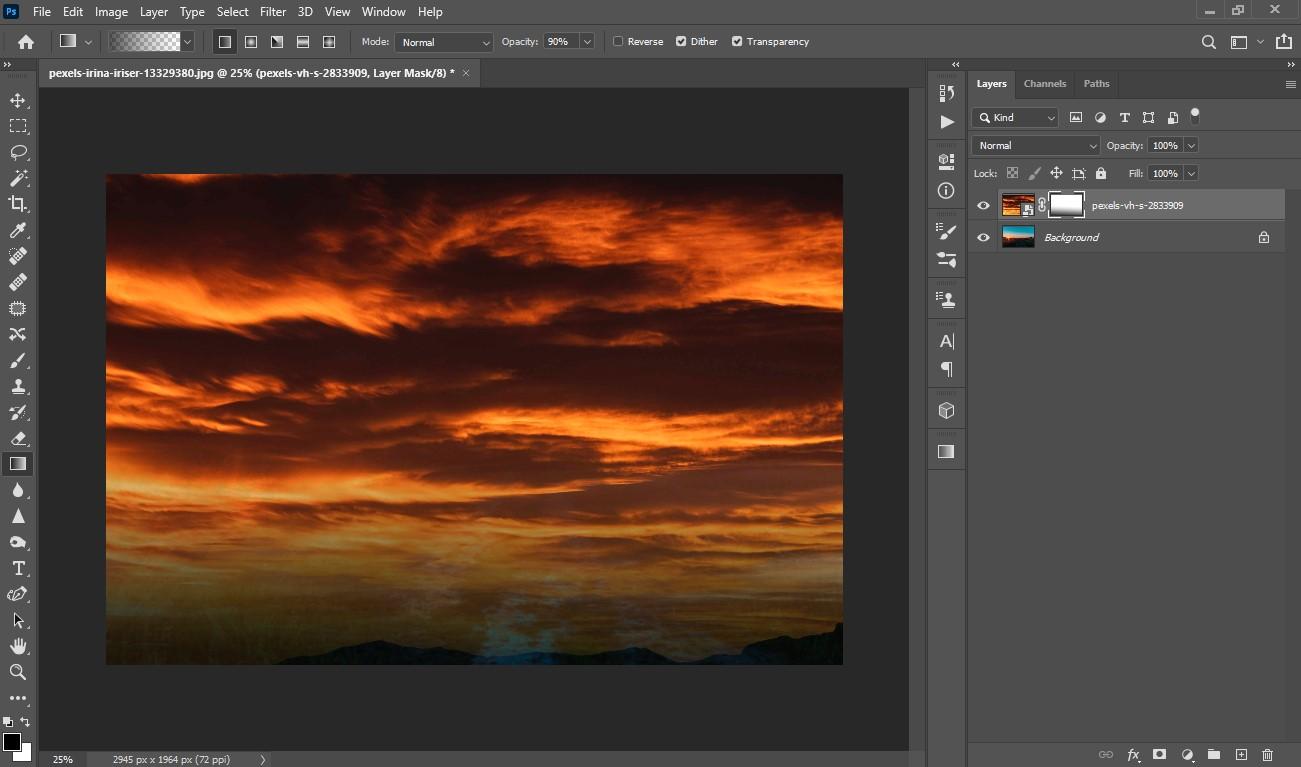Delete layer using trash icon
The height and width of the screenshot is (767, 1301).
click(1267, 755)
